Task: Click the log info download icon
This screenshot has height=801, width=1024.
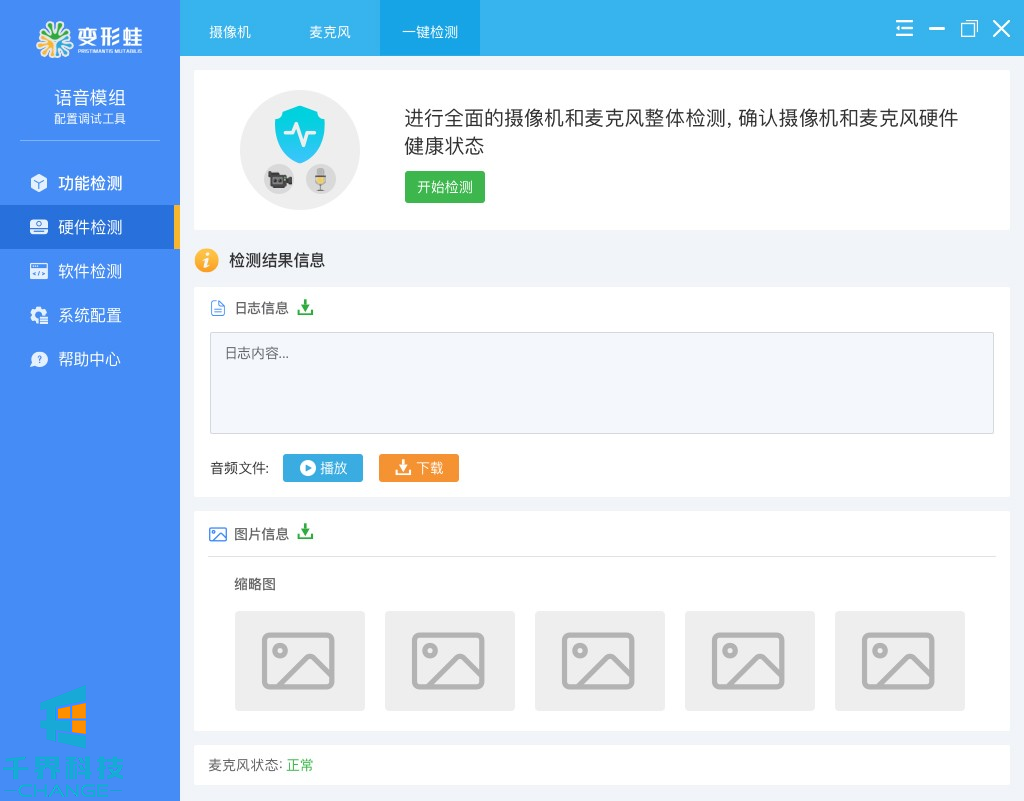Action: tap(305, 307)
